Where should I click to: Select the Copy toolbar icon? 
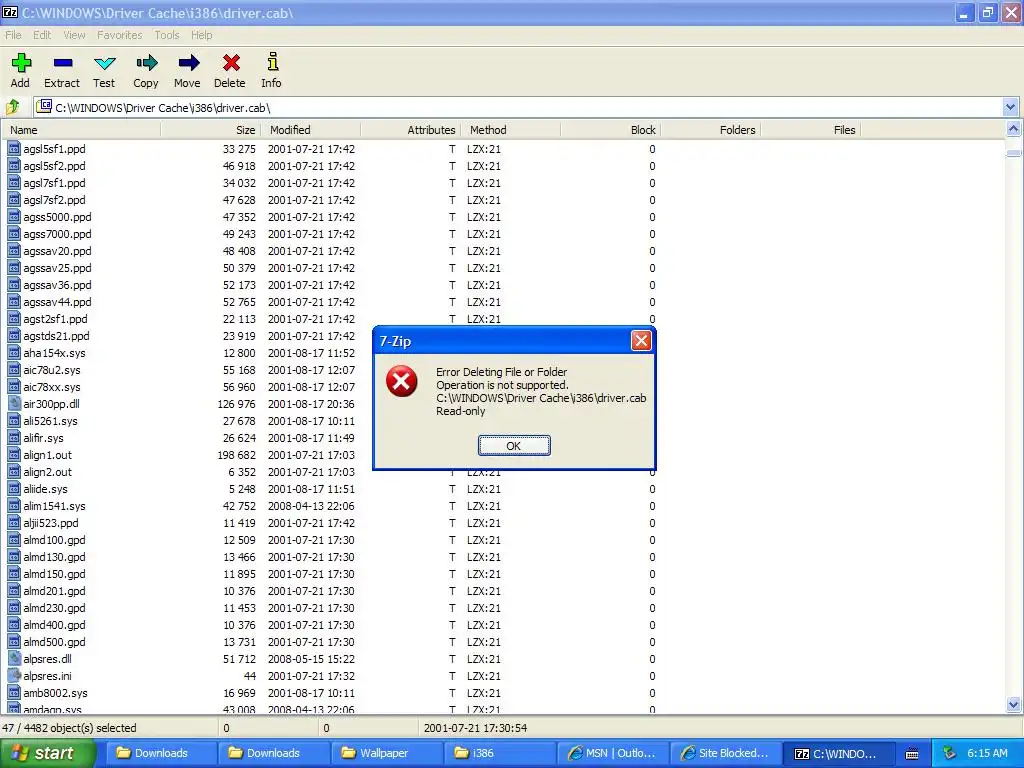click(146, 63)
